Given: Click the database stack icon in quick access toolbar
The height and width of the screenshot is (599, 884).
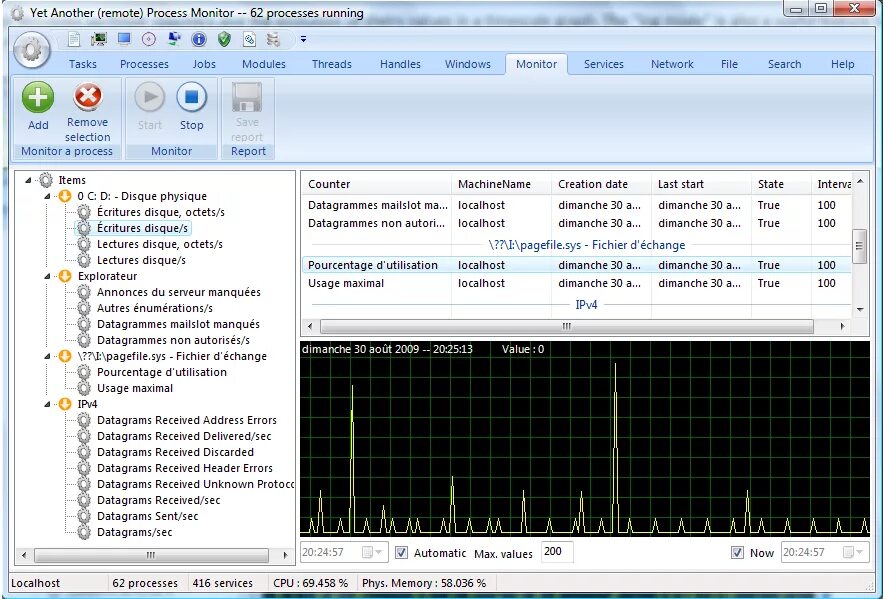Looking at the screenshot, I should (x=273, y=39).
